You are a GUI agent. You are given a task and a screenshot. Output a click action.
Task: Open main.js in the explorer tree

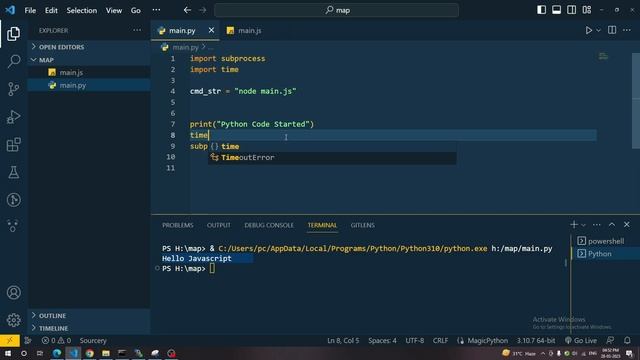point(89,72)
